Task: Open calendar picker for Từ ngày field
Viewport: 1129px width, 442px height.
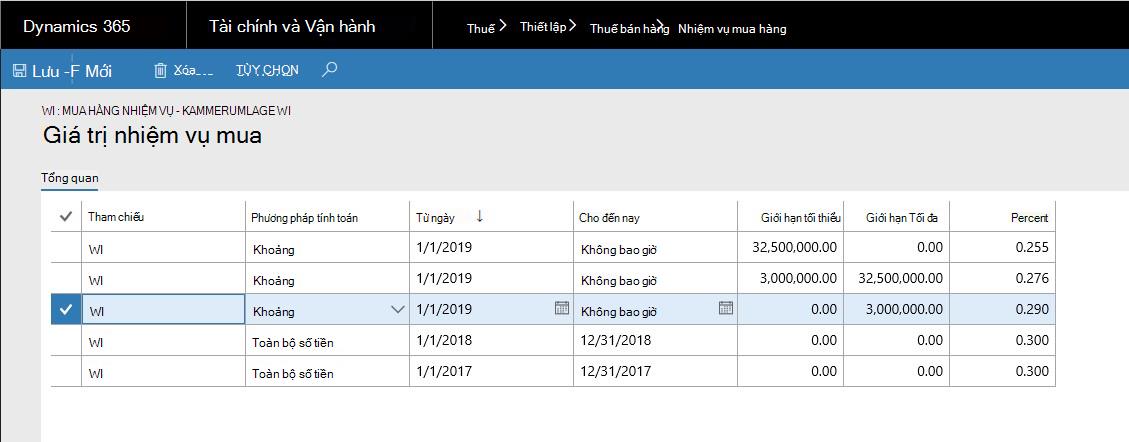Action: [562, 308]
